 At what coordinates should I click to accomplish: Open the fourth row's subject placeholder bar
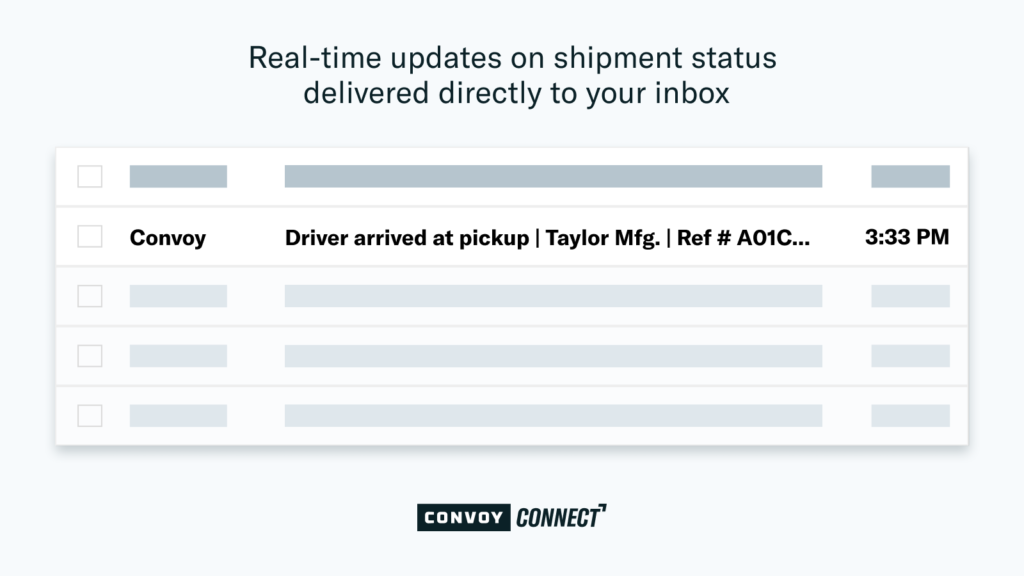click(x=553, y=356)
